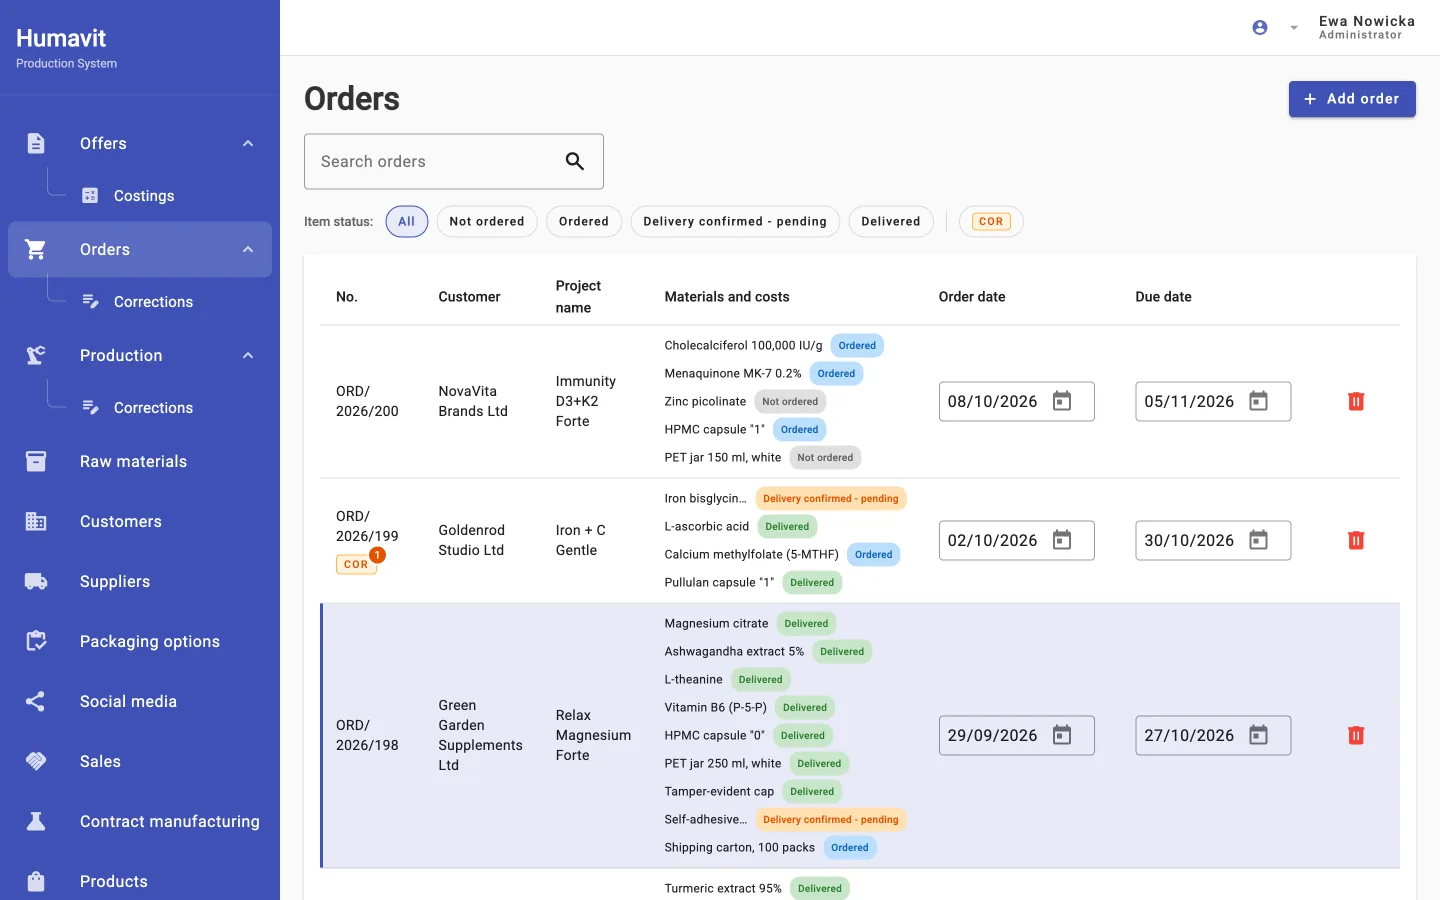The width and height of the screenshot is (1440, 900).
Task: Click the Suppliers truck icon
Action: (x=36, y=581)
